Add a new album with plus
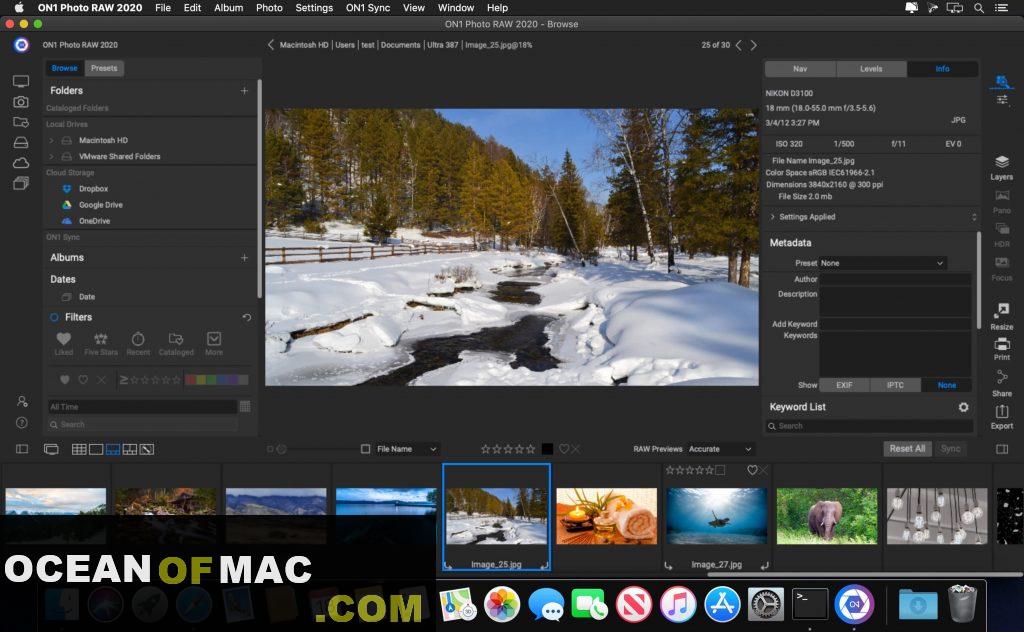1024x632 pixels. pyautogui.click(x=244, y=258)
